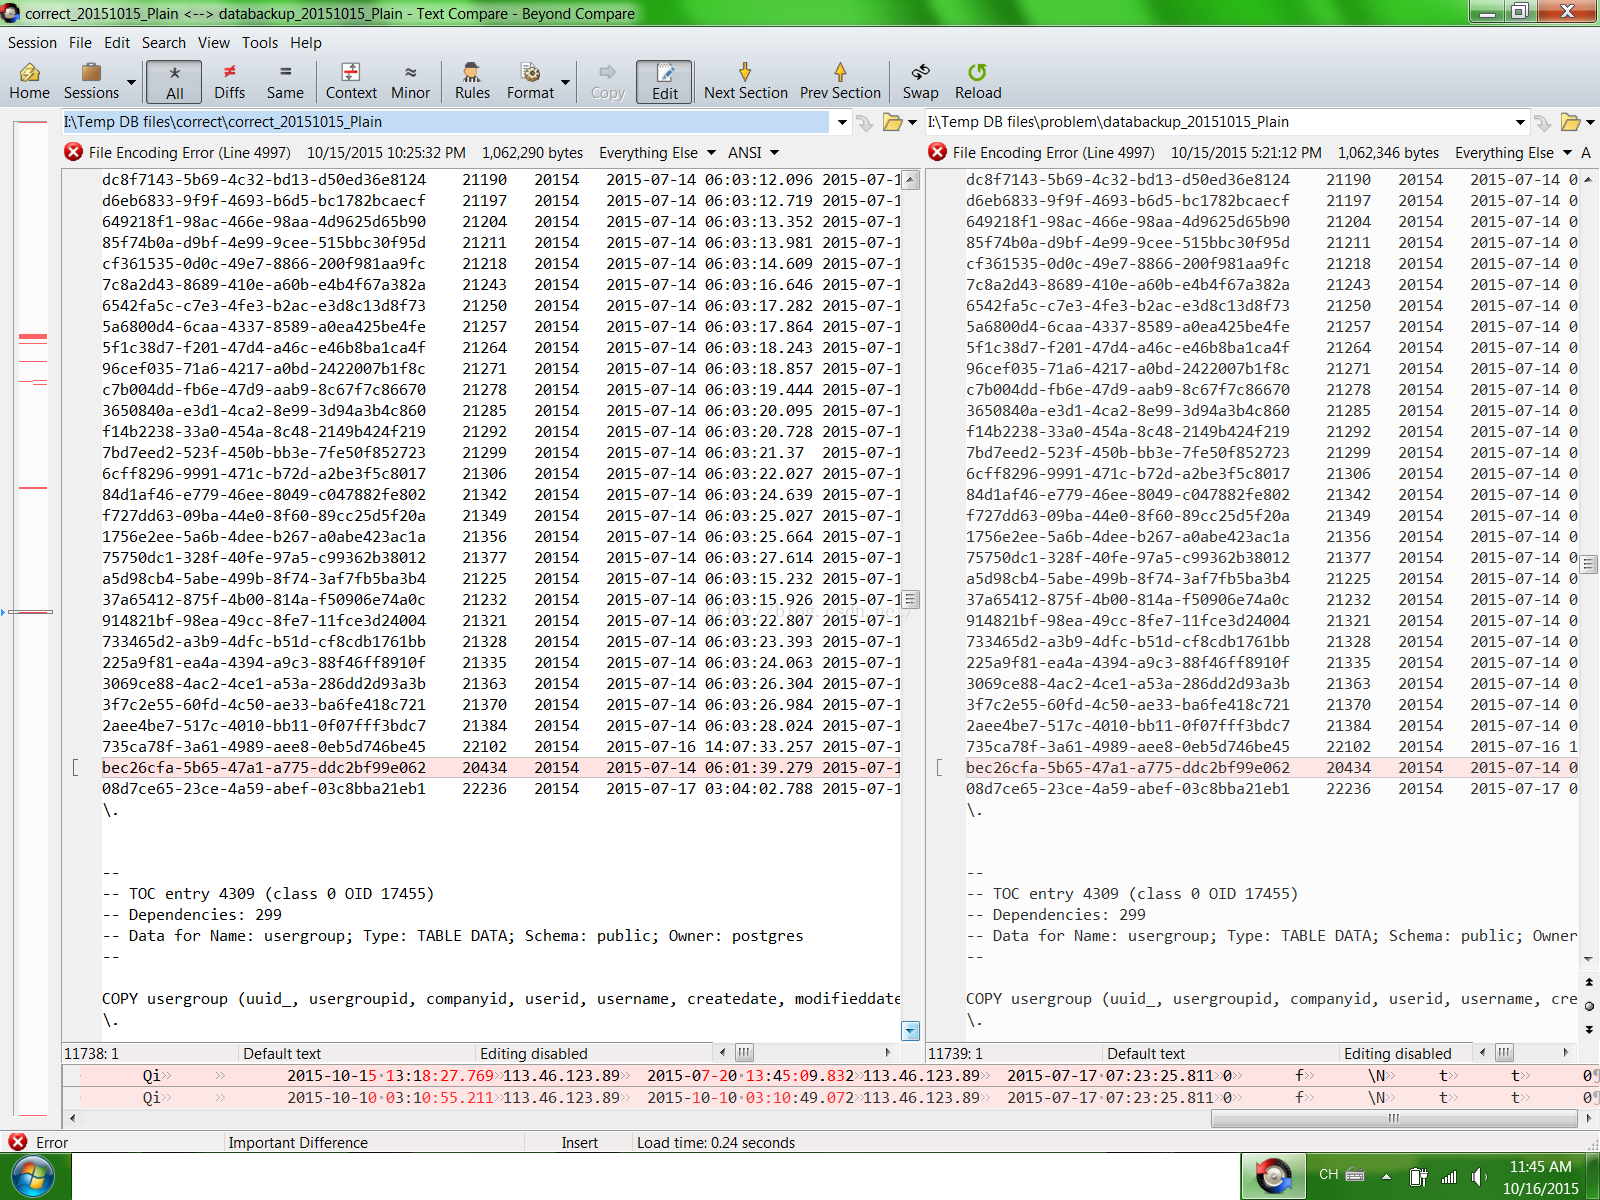Image resolution: width=1600 pixels, height=1200 pixels.
Task: Click the battery power tray icon
Action: (x=1417, y=1177)
